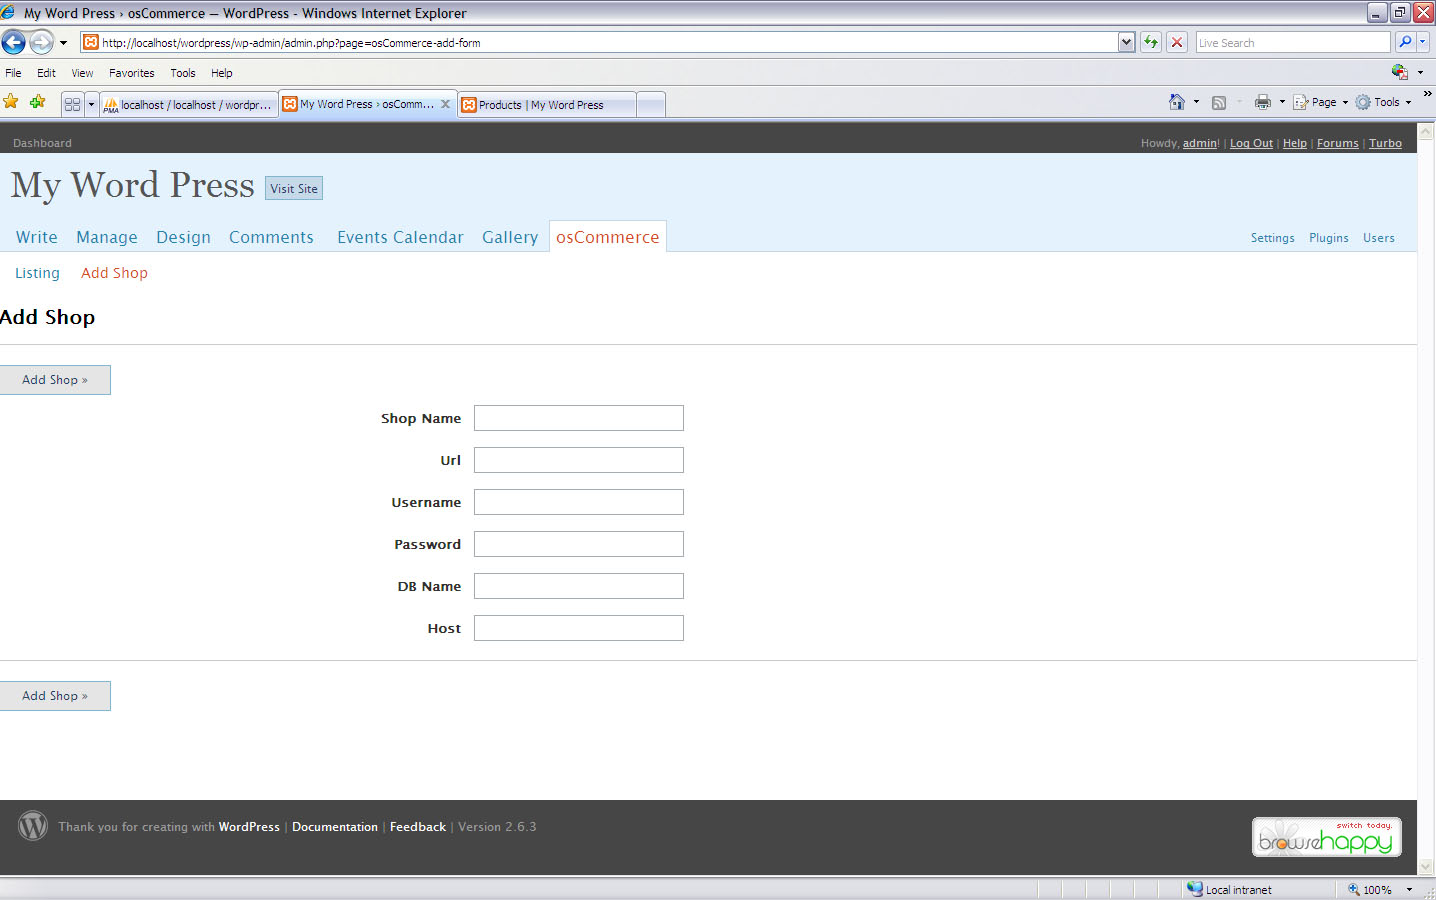
Task: Open the tab list dropdown arrow
Action: tap(91, 104)
